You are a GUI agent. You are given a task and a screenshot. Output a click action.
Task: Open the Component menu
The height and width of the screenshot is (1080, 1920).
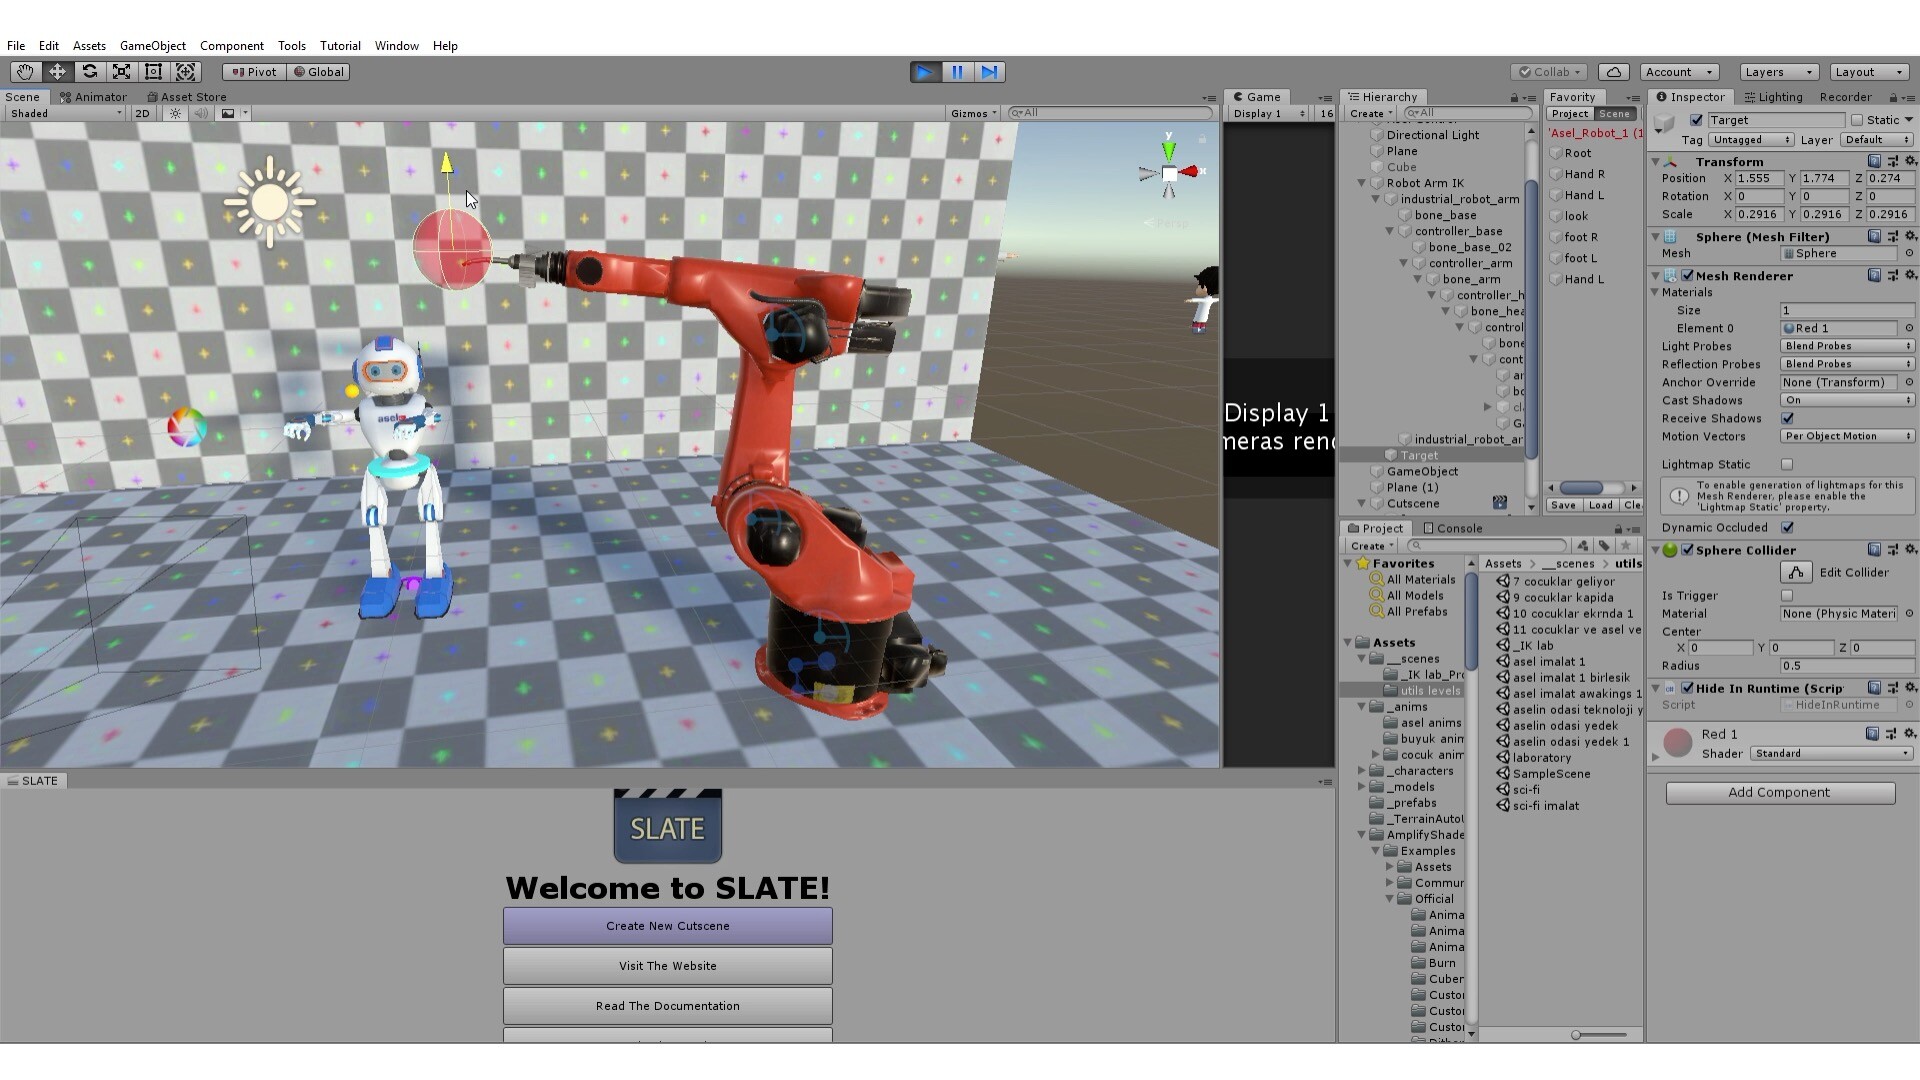point(231,46)
